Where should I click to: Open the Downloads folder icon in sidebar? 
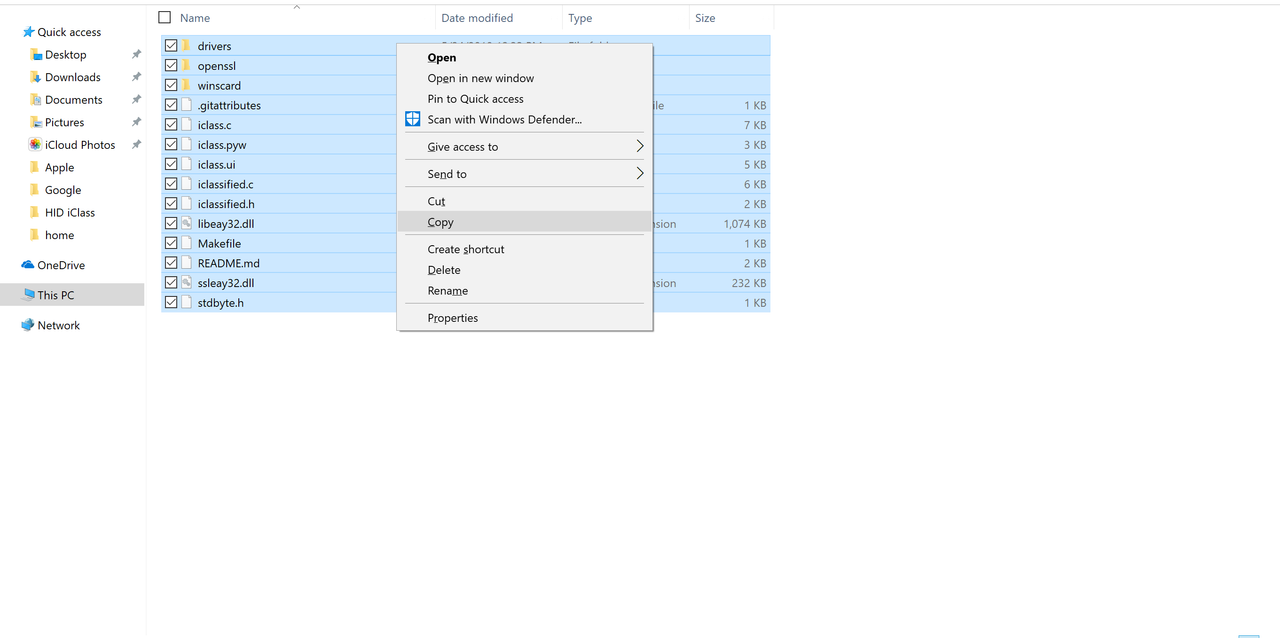coord(36,77)
